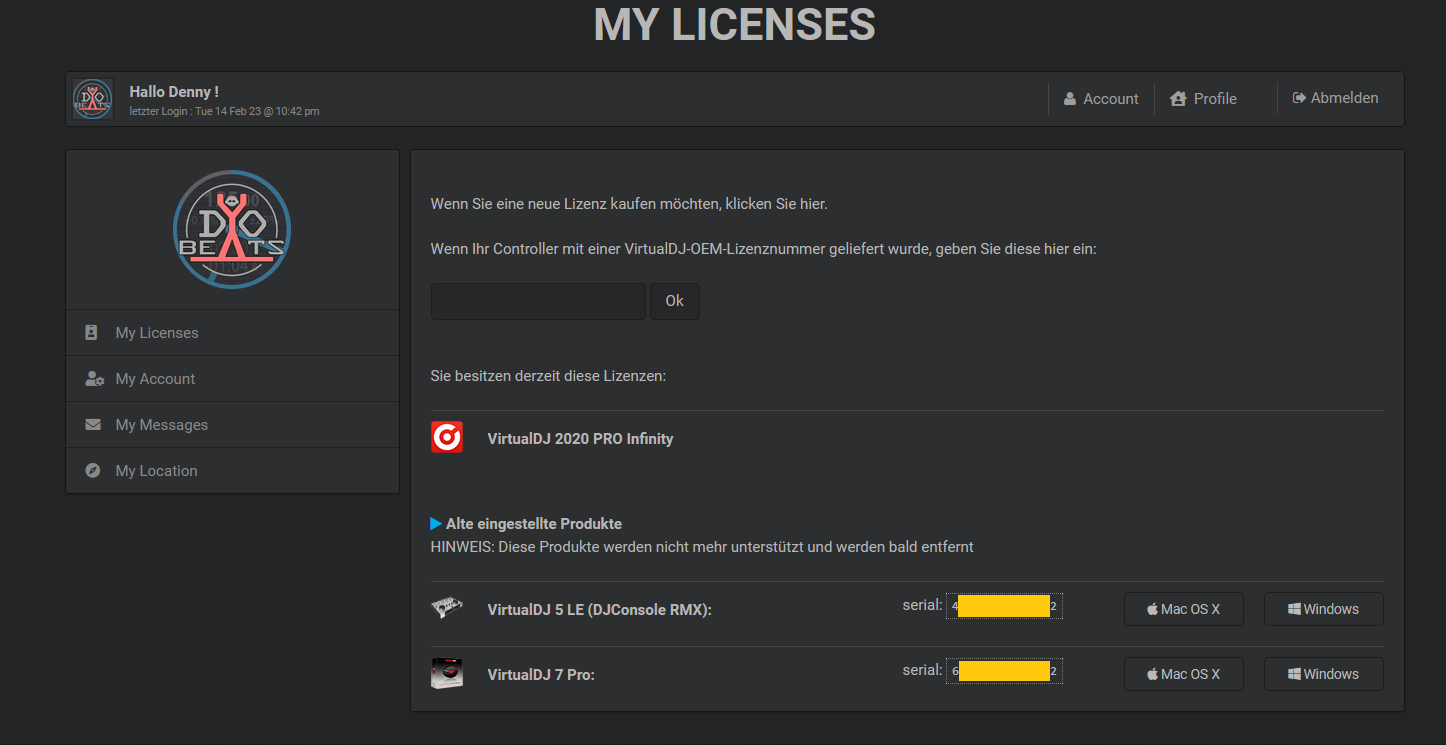Open My Location in the sidebar

(x=156, y=471)
